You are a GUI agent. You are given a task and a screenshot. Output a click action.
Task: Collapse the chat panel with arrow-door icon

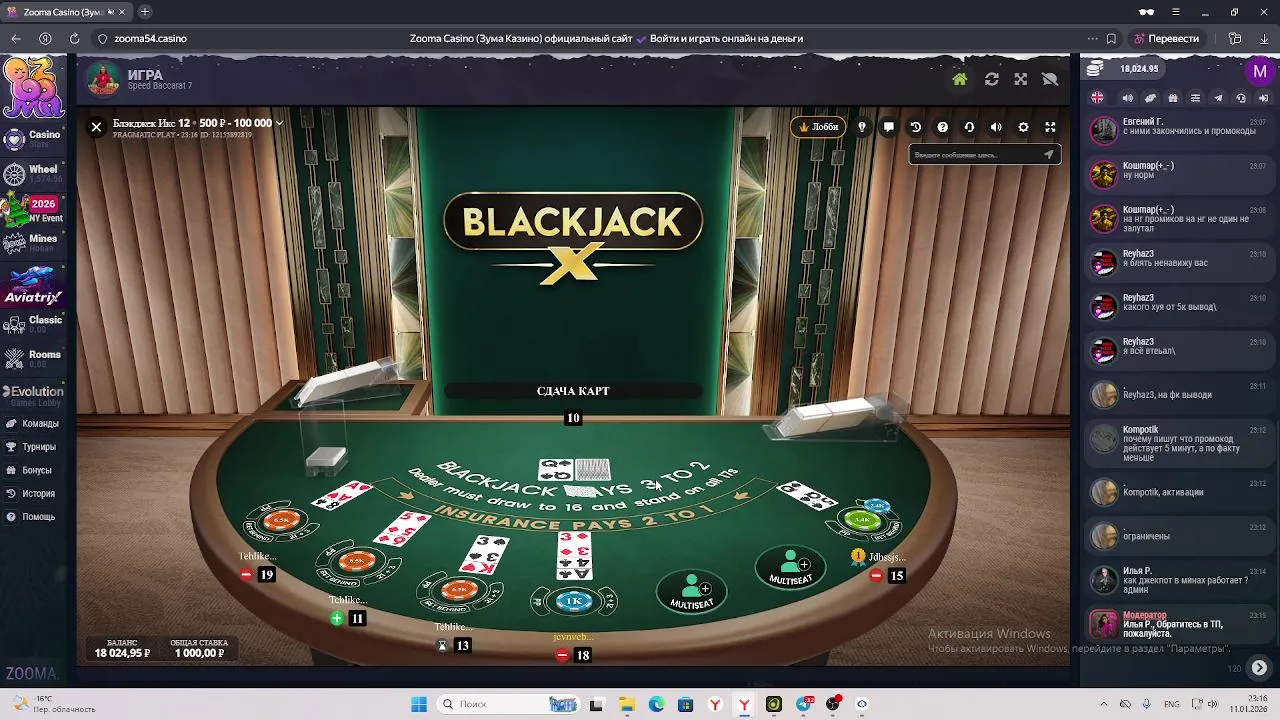click(1263, 98)
